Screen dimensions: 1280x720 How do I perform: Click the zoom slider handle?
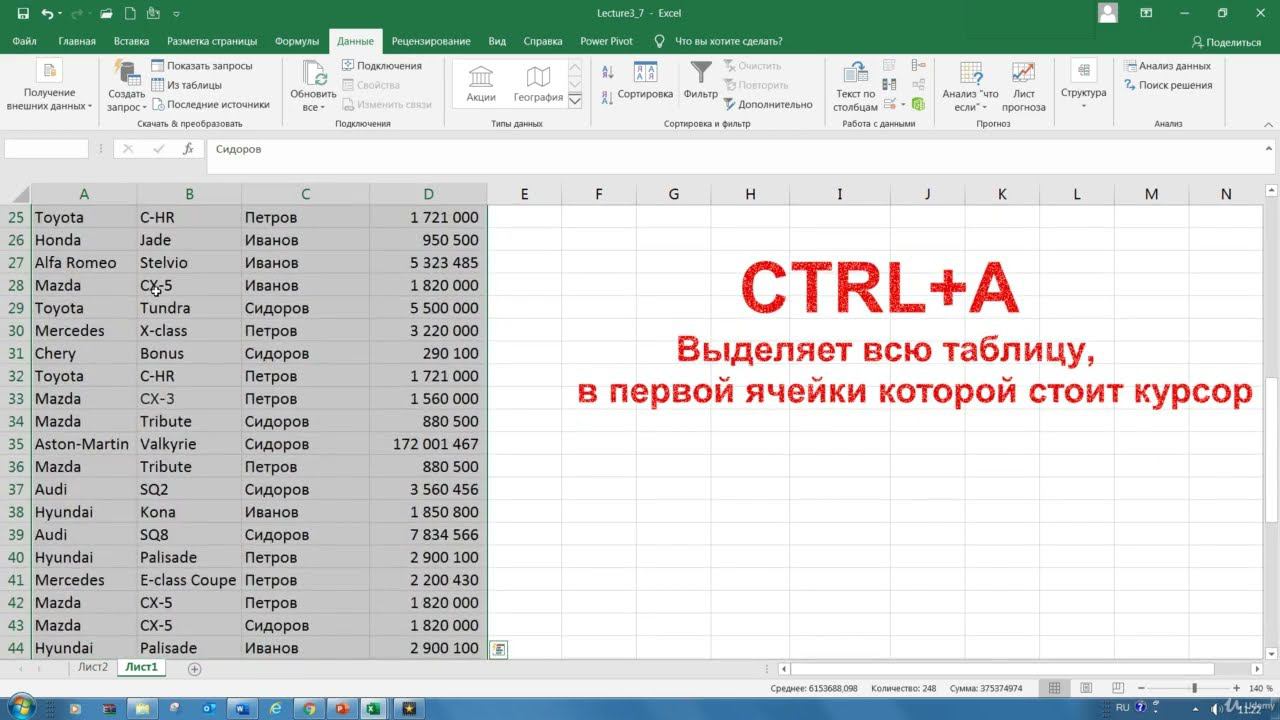pyautogui.click(x=1194, y=688)
